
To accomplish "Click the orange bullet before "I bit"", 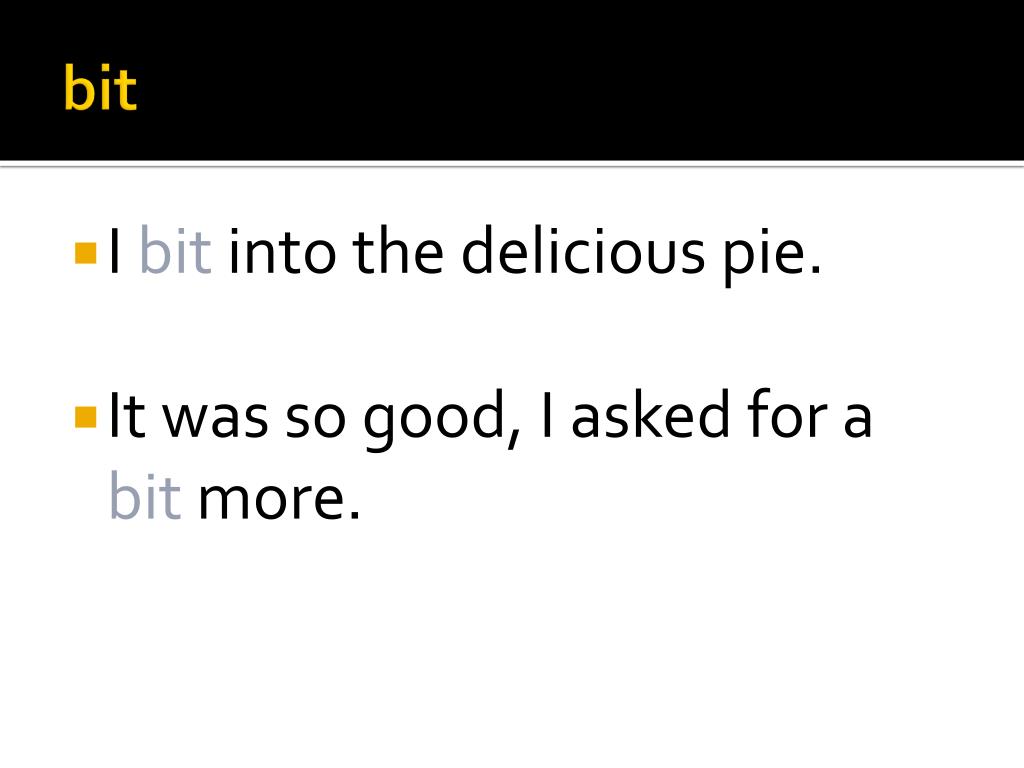I will 86,253.
